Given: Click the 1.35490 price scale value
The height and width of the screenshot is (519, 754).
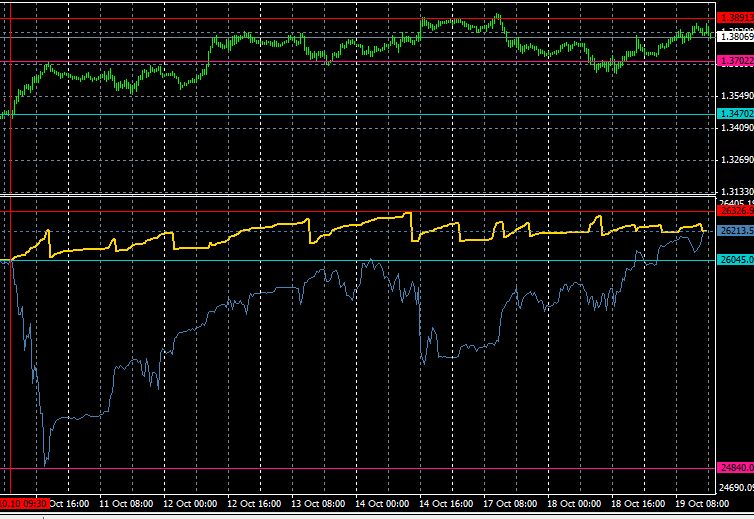Looking at the screenshot, I should click(736, 96).
